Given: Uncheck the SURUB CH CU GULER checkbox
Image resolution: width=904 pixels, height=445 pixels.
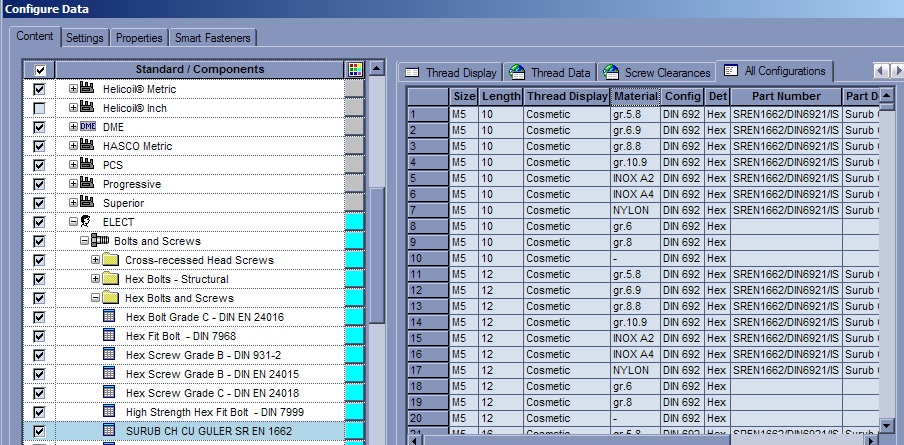Looking at the screenshot, I should [39, 431].
